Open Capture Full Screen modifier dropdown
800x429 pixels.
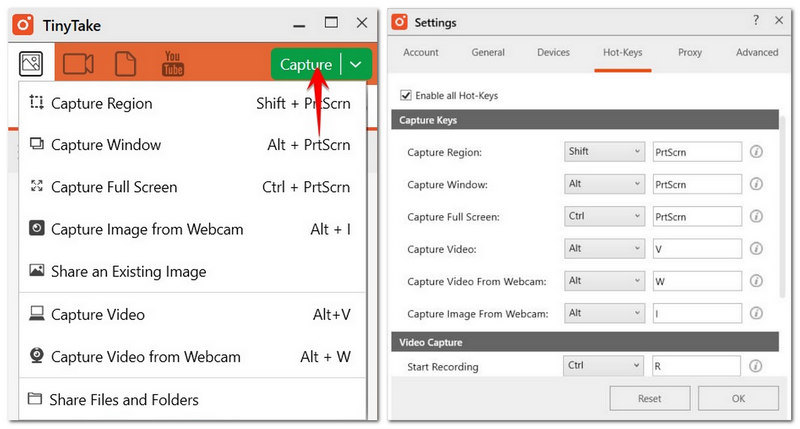pyautogui.click(x=605, y=216)
